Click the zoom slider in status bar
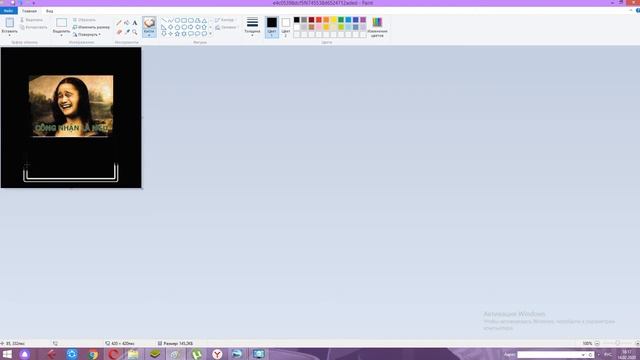The width and height of the screenshot is (640, 360). [x=617, y=343]
